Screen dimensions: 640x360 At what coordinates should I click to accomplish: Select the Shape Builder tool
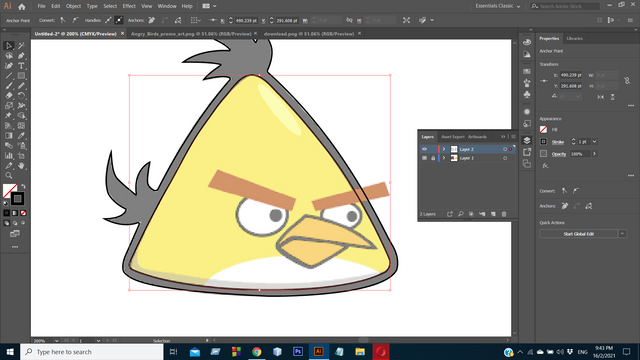[21, 116]
